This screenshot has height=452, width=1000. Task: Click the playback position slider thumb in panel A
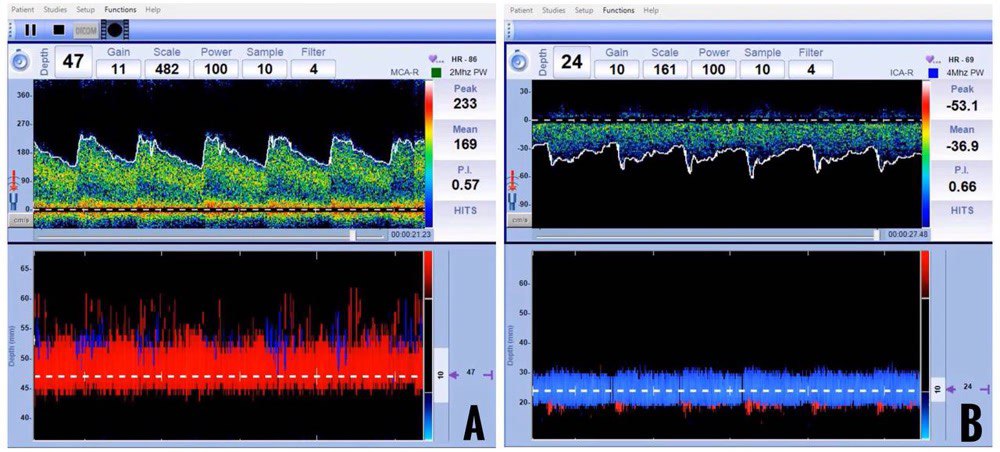(352, 235)
